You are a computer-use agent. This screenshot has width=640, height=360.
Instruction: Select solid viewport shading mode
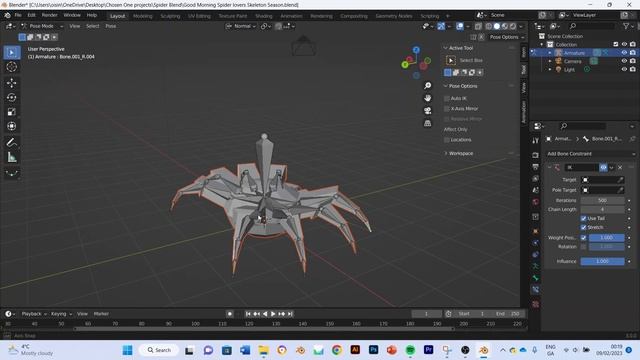pos(497,26)
